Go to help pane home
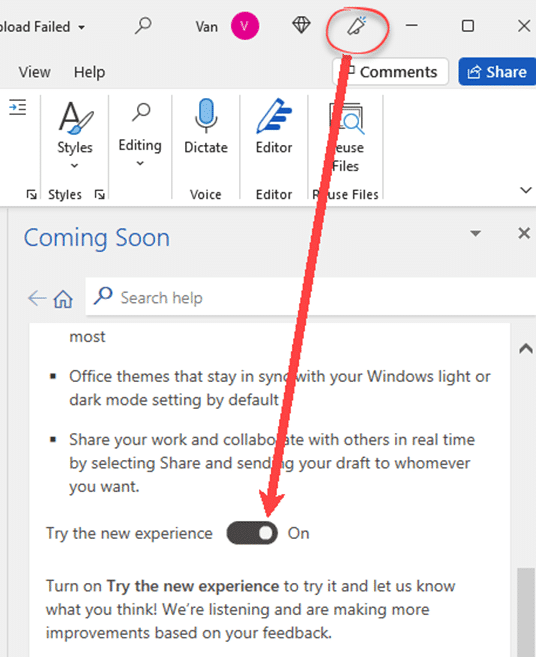This screenshot has width=536, height=657. coord(63,299)
